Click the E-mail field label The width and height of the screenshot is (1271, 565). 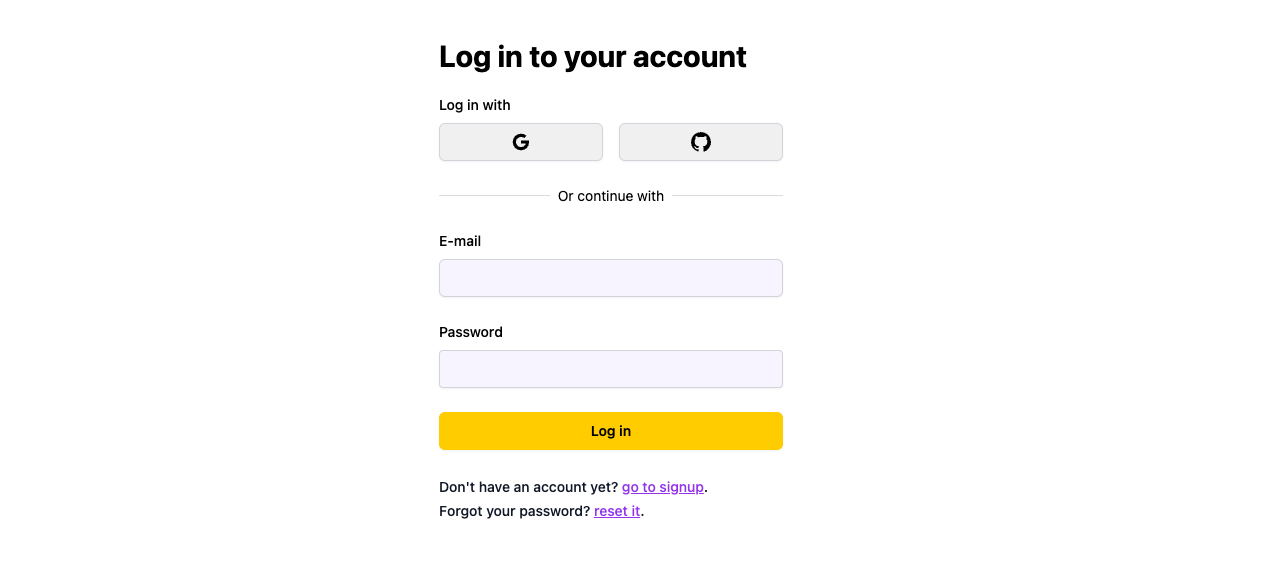(x=460, y=241)
